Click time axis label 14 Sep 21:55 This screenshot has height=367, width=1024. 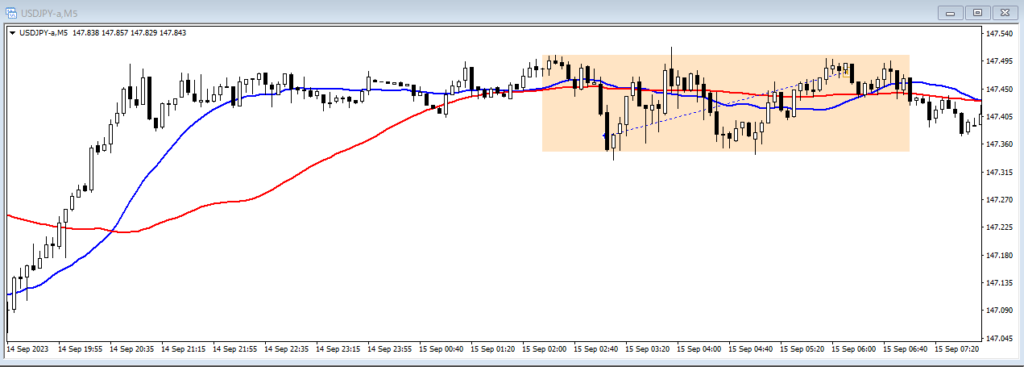pyautogui.click(x=234, y=350)
